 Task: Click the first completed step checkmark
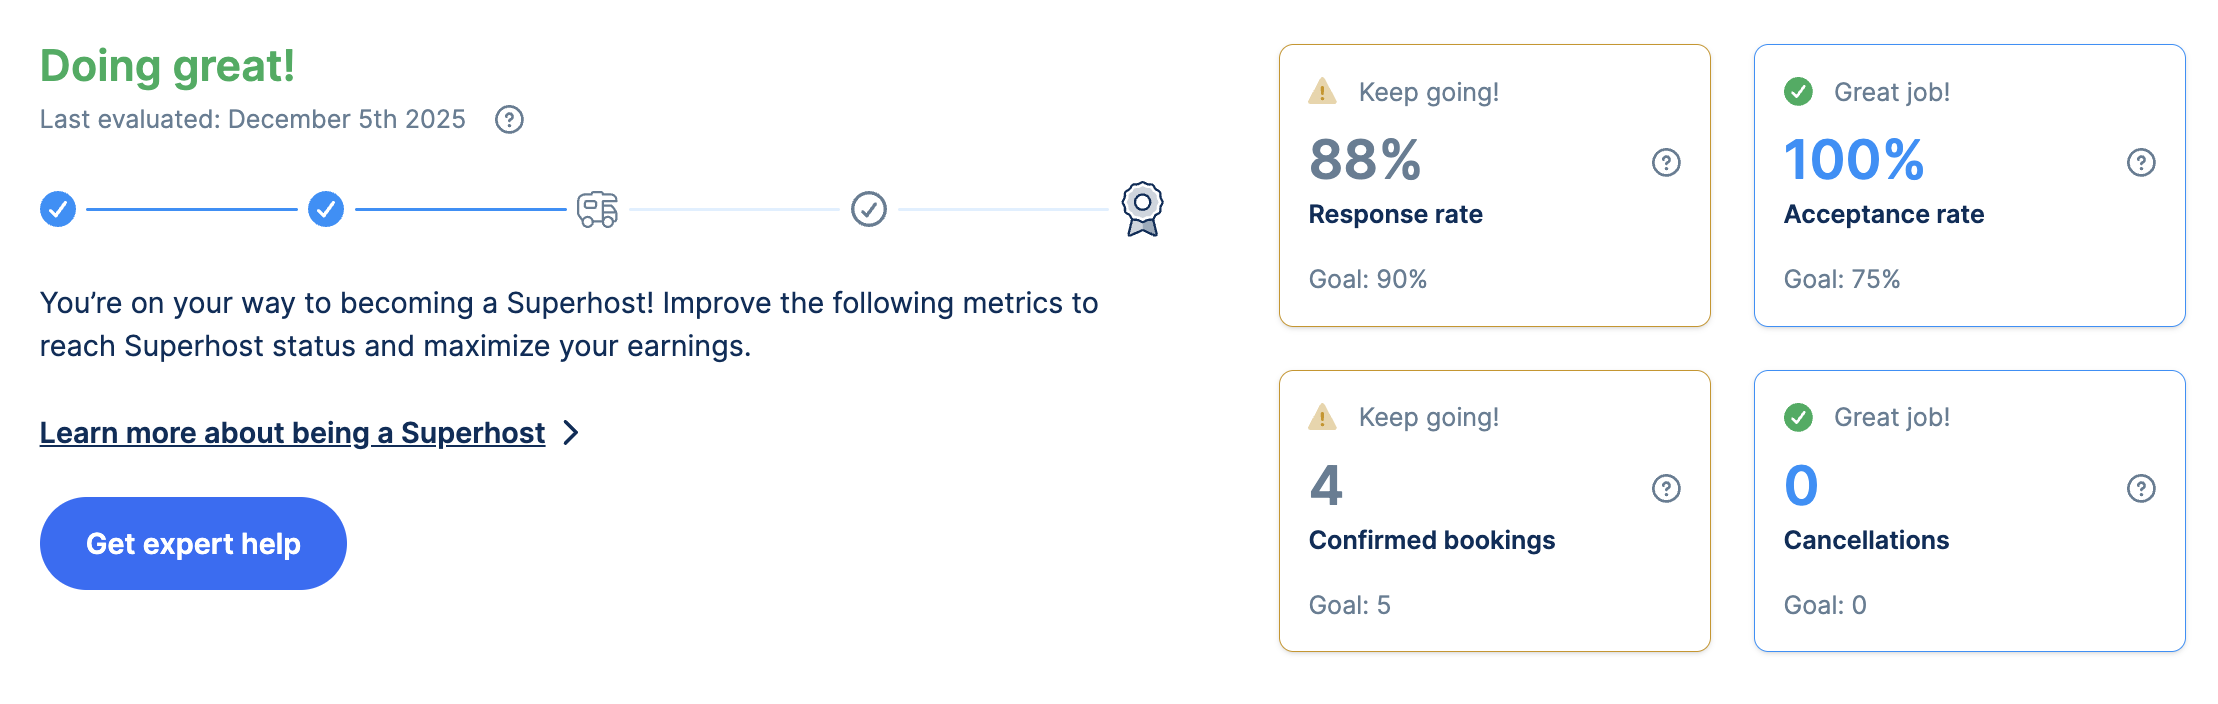pos(58,209)
